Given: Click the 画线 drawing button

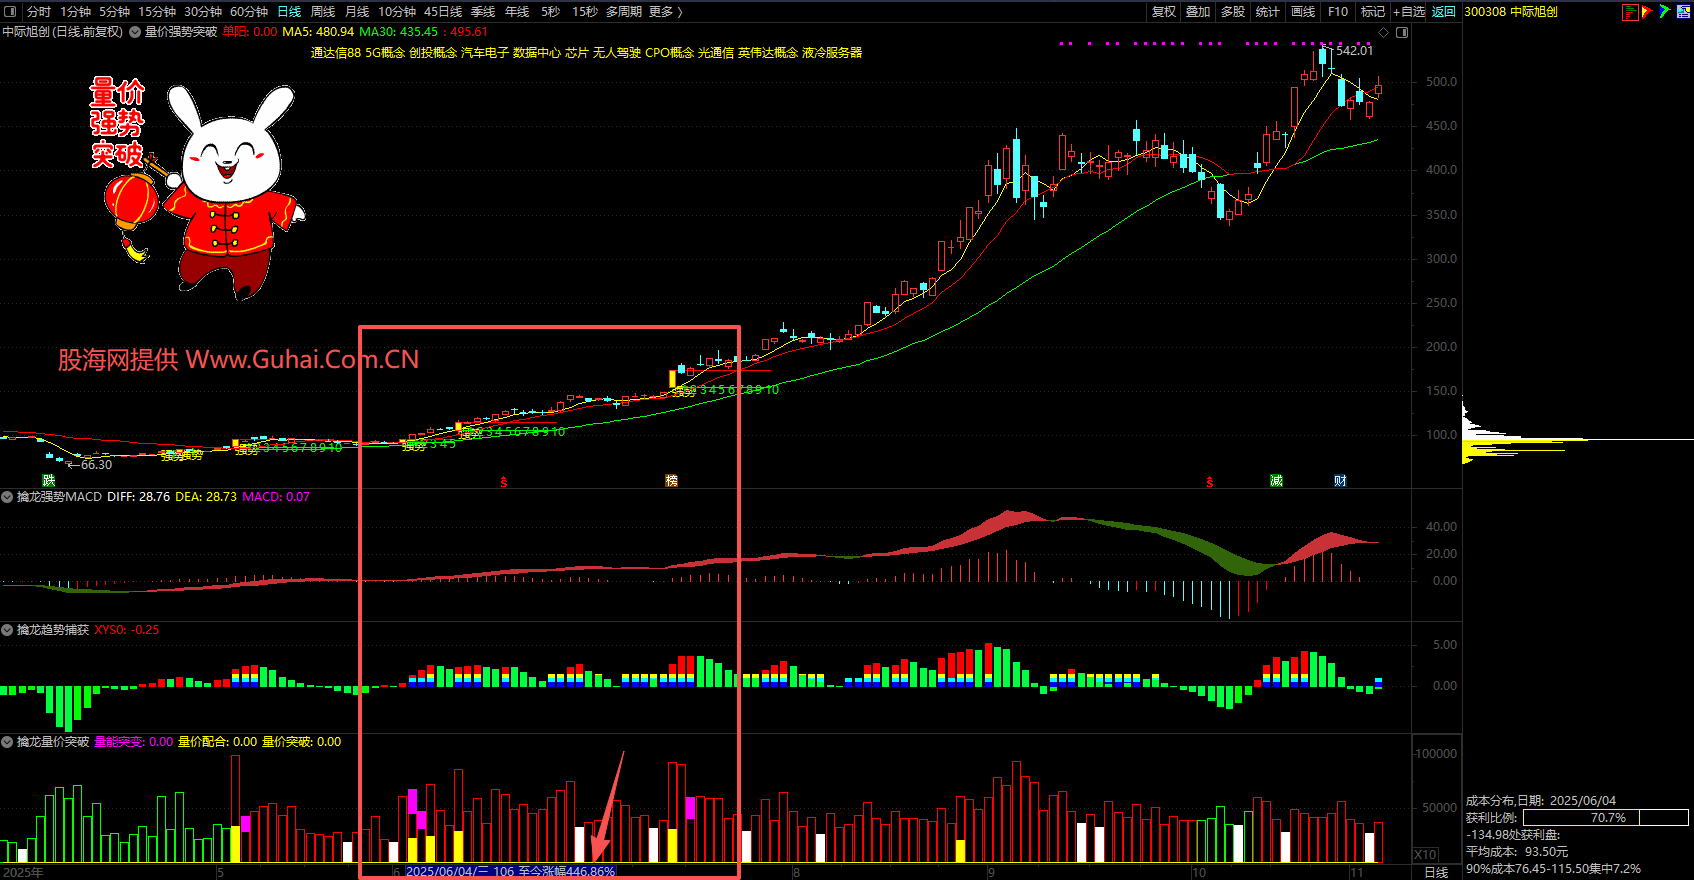Looking at the screenshot, I should 1303,12.
